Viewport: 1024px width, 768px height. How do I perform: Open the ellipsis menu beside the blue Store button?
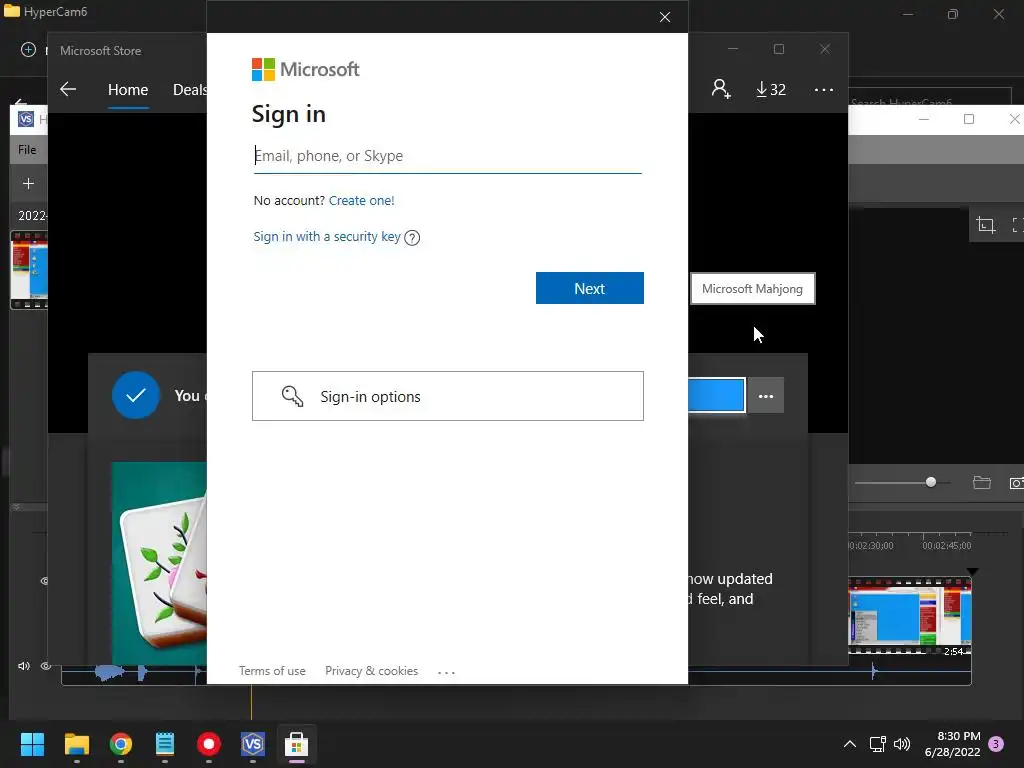765,396
